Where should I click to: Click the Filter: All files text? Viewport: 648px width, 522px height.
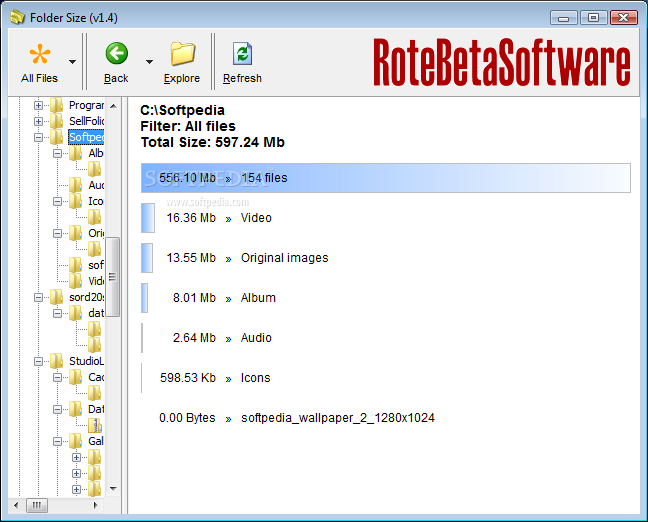coord(188,126)
